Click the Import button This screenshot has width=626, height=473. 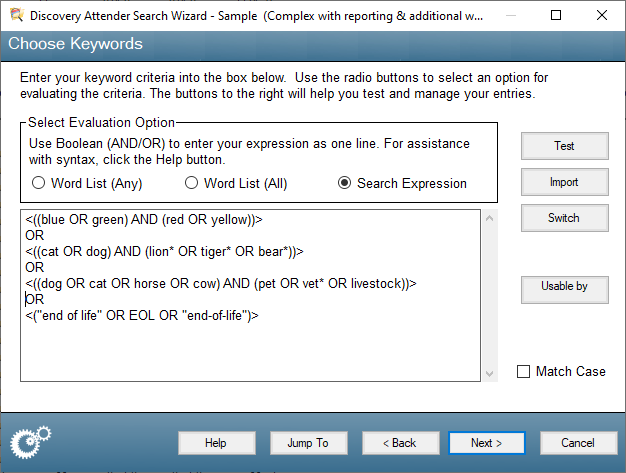[564, 182]
